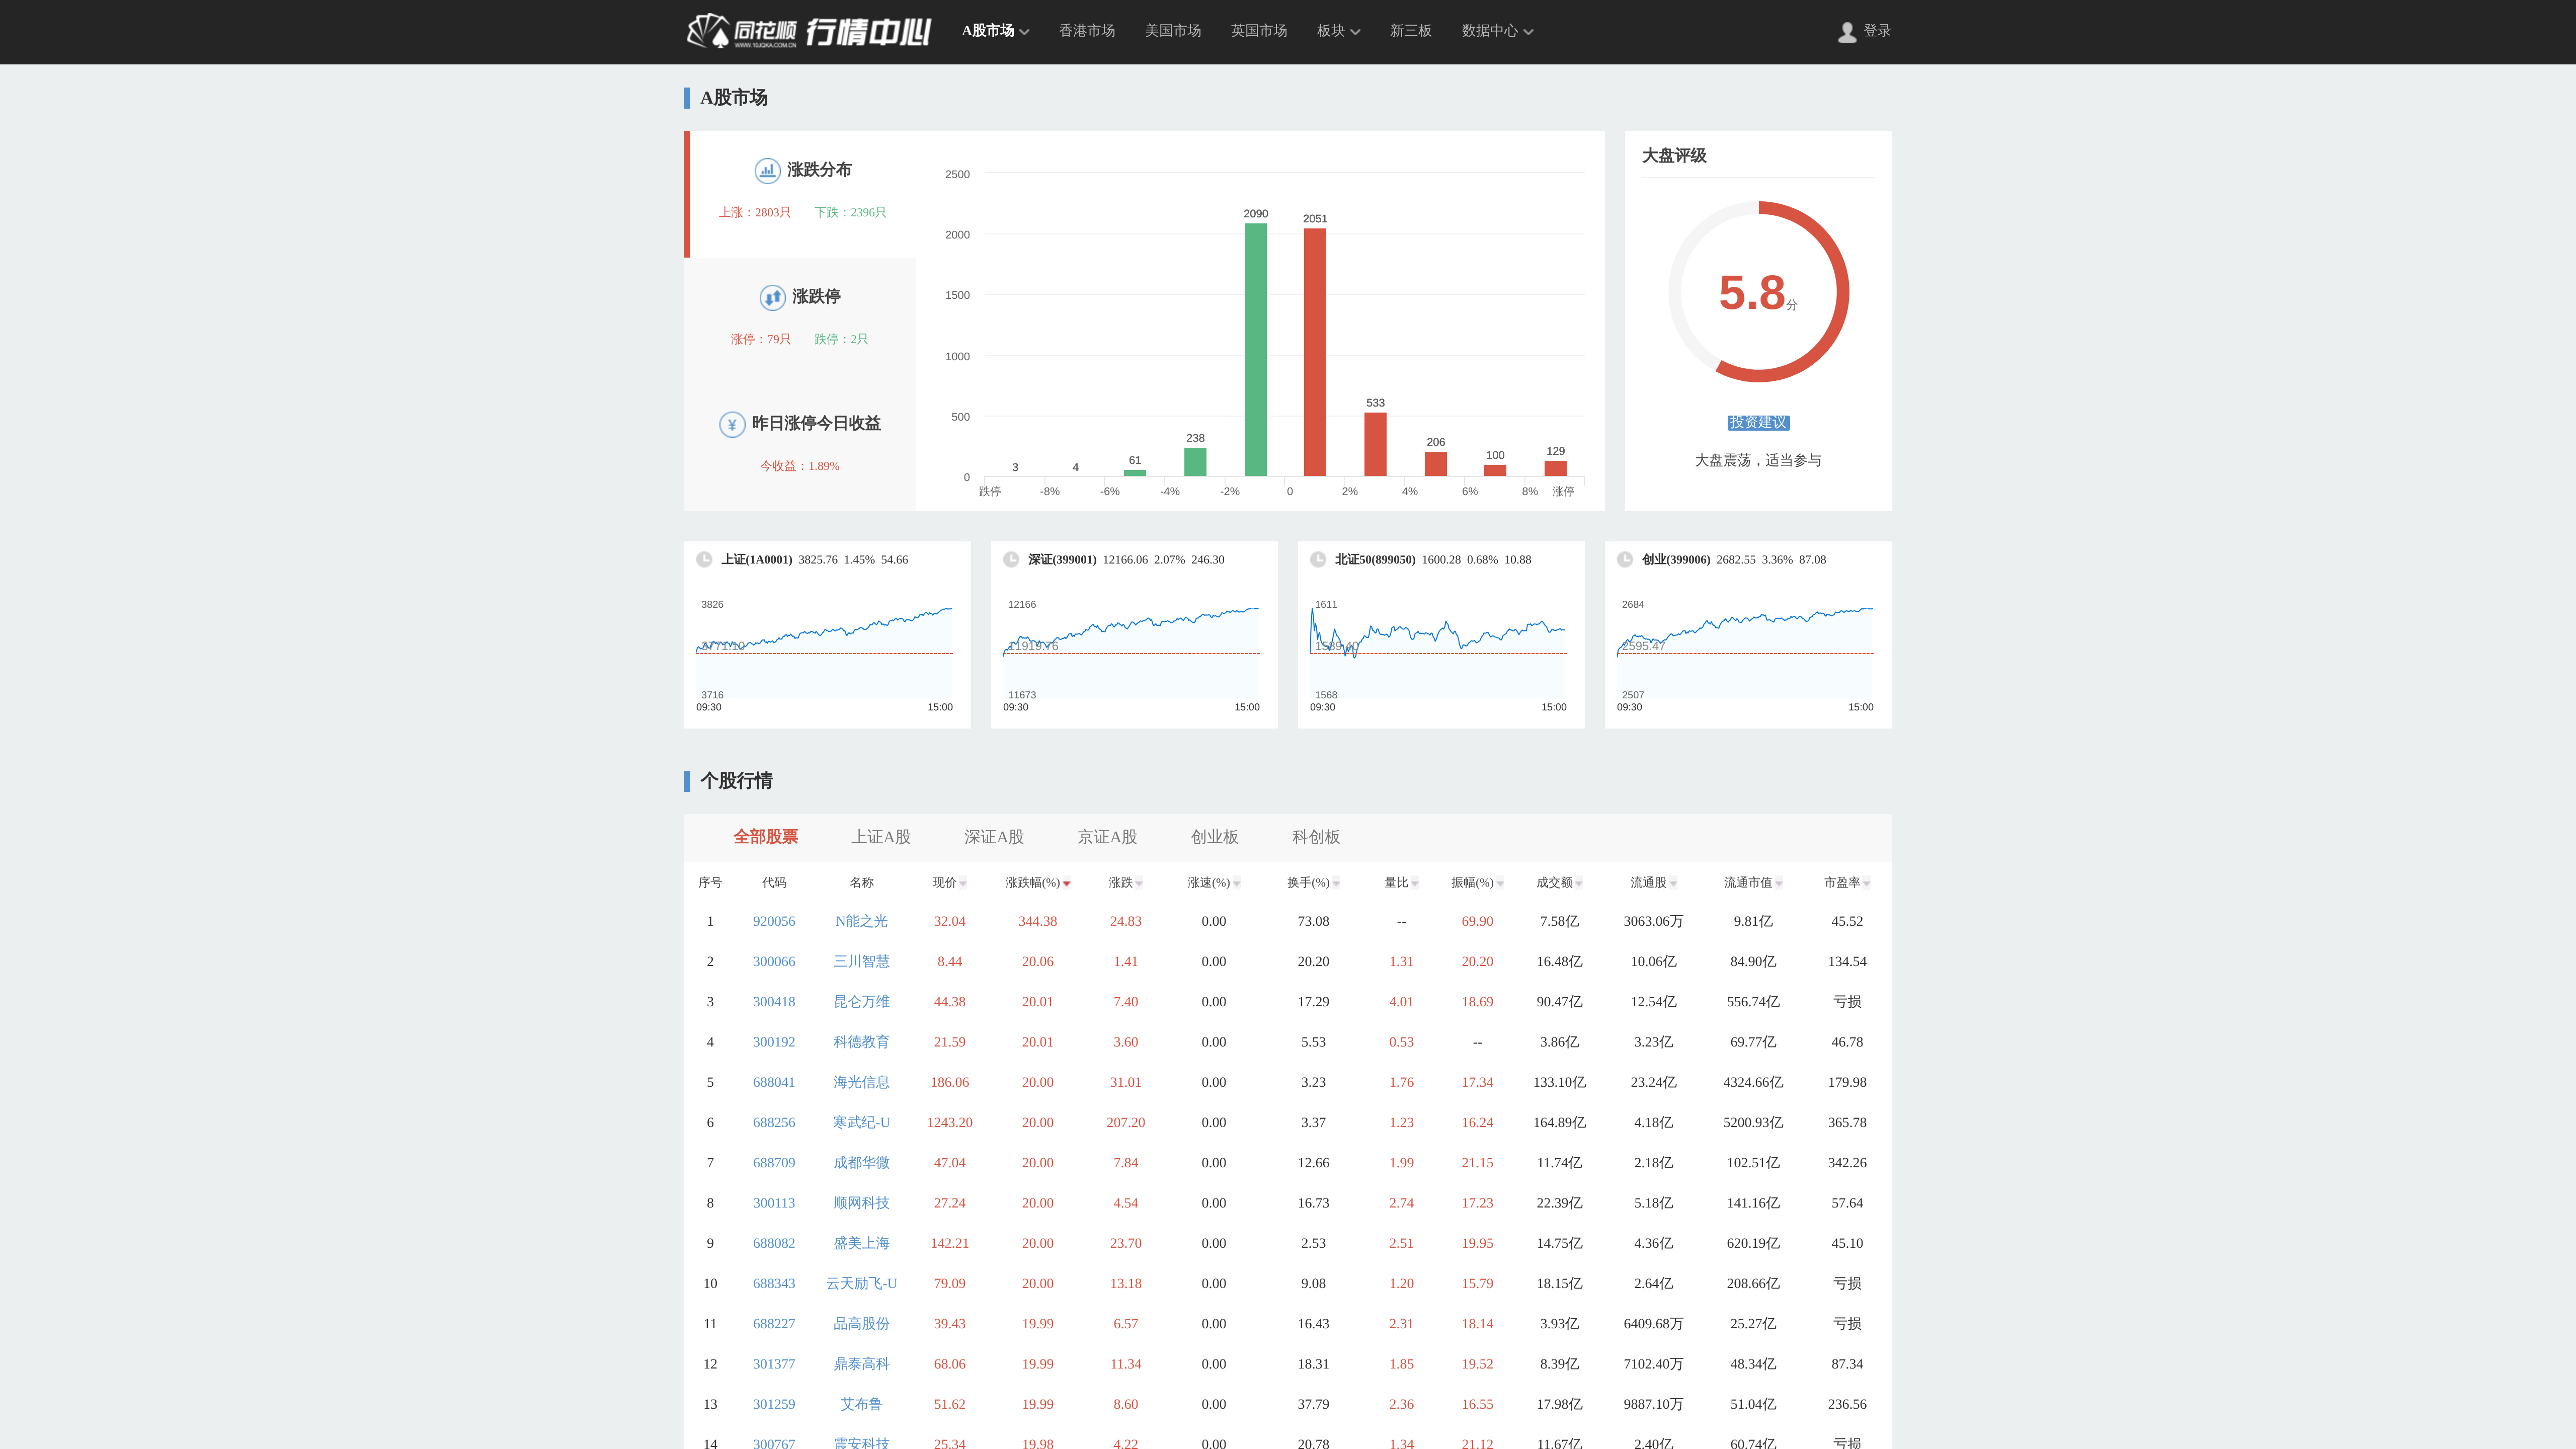
Task: Click the 今收益：1.89% text
Action: pyautogui.click(x=799, y=466)
